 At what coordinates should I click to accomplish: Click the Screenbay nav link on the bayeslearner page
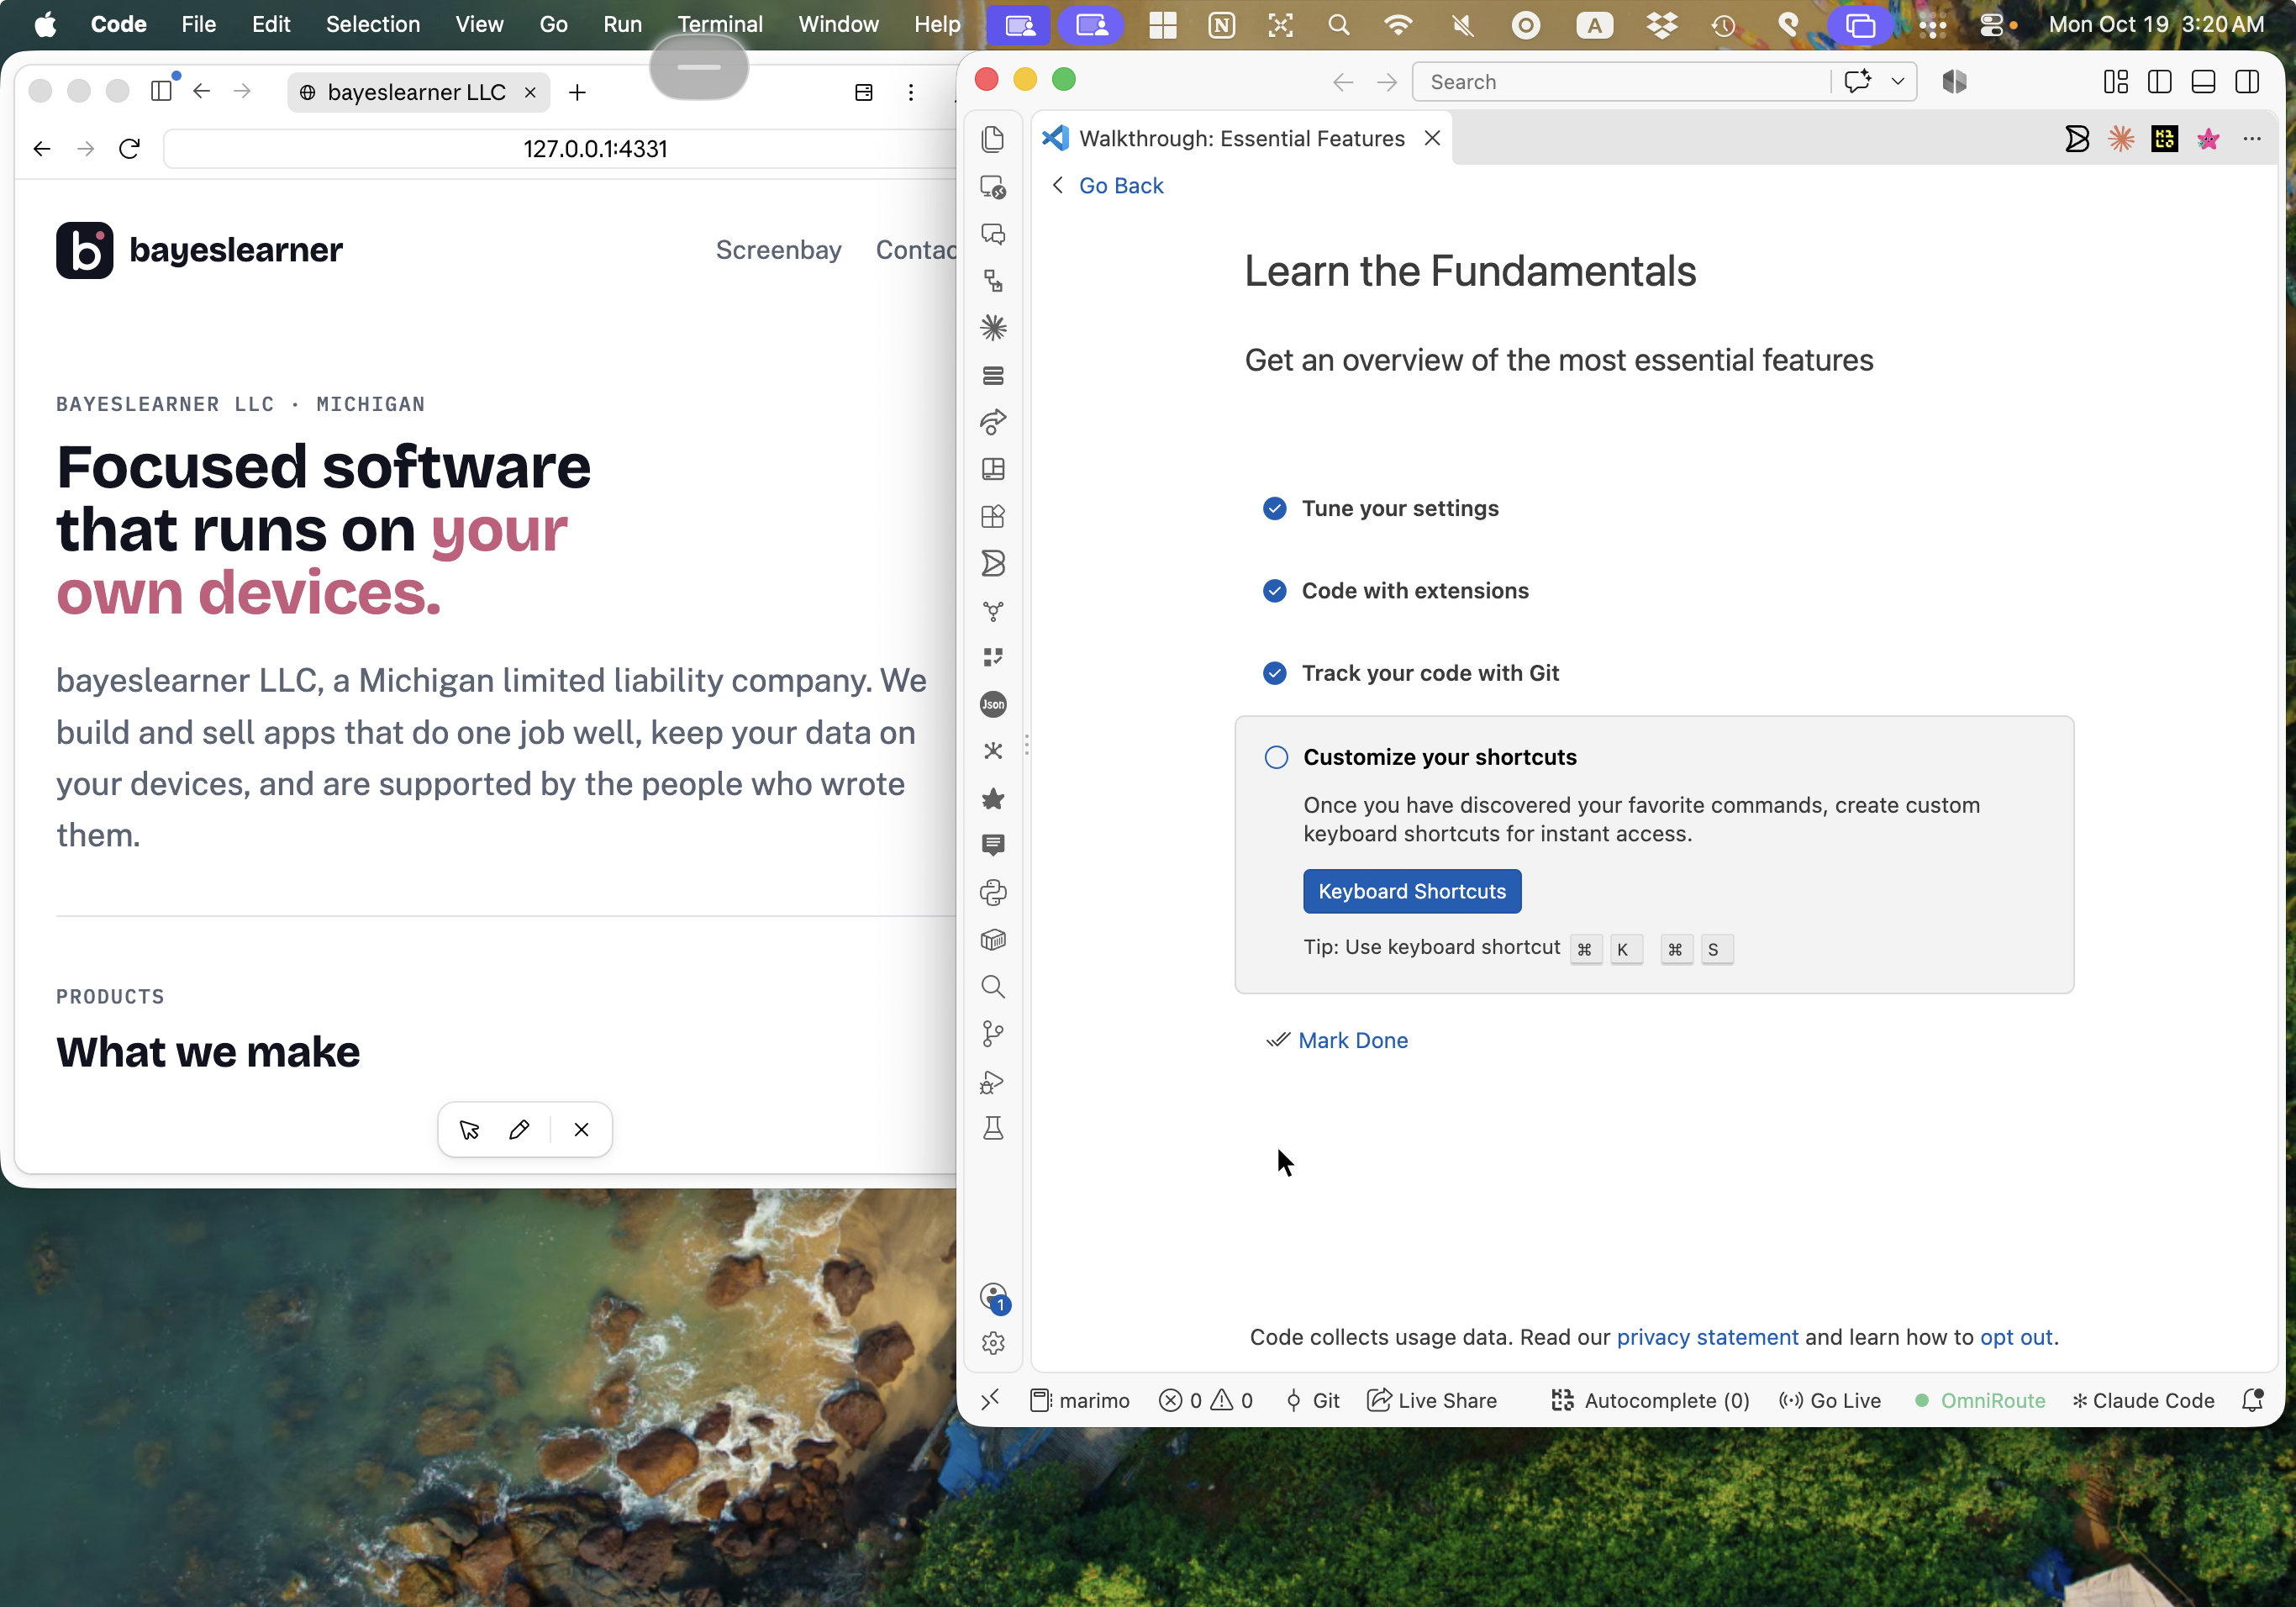pos(778,250)
